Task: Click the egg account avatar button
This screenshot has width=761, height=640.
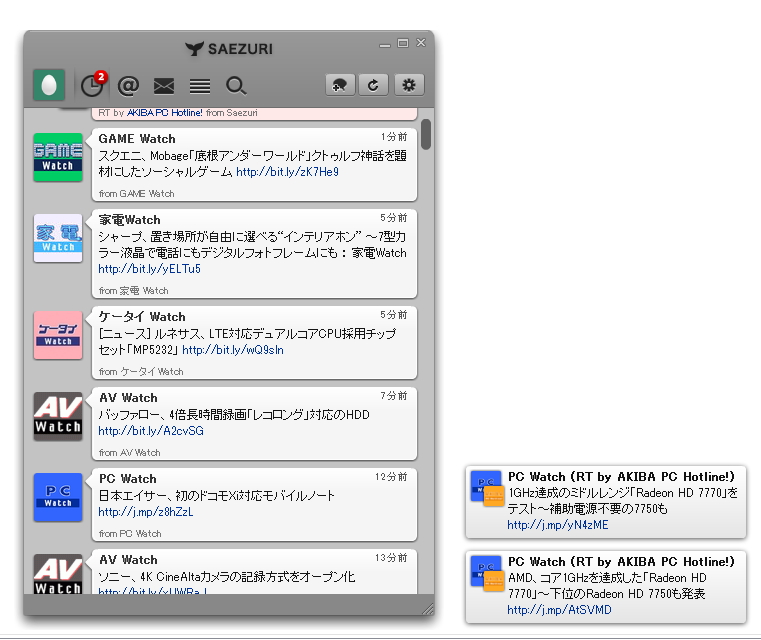Action: click(49, 85)
